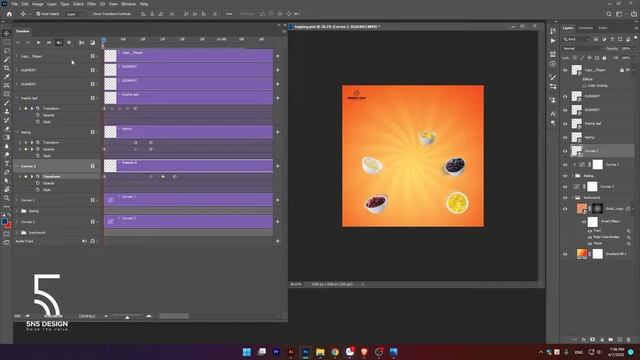Open the Actions panel play icon
Viewport: 640px width, 360px height.
(x=553, y=41)
